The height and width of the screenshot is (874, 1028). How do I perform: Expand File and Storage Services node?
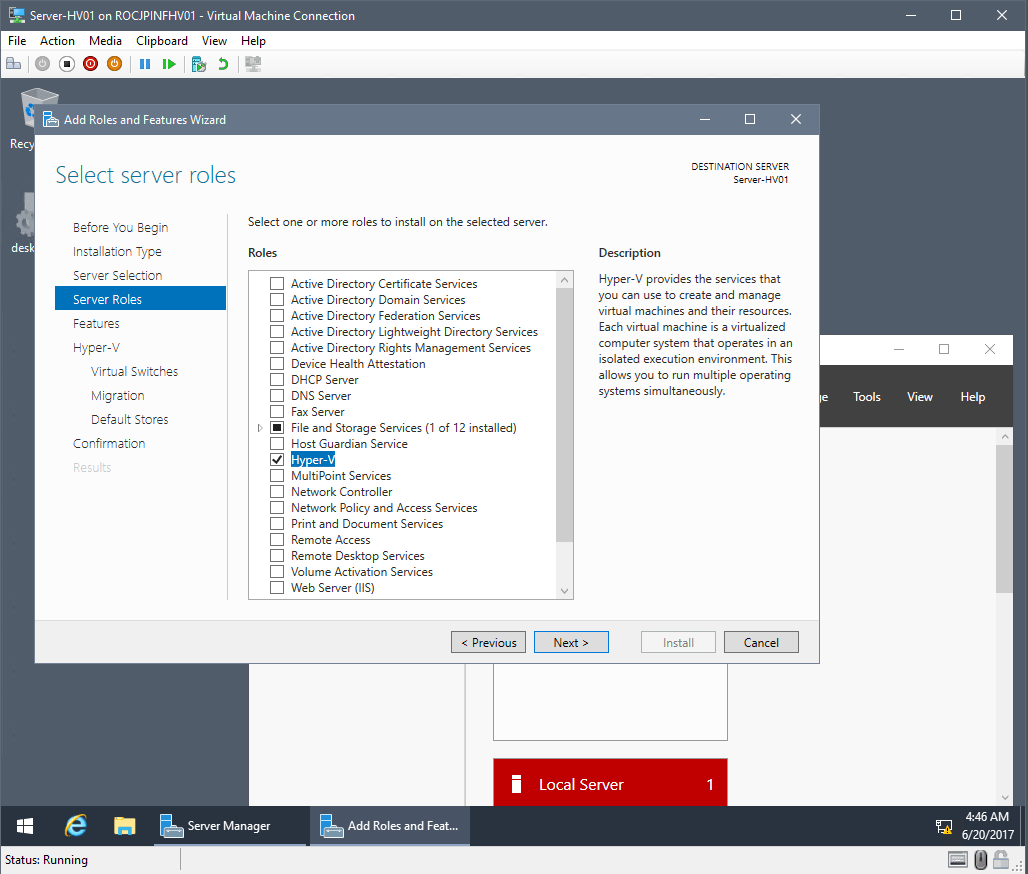[260, 427]
